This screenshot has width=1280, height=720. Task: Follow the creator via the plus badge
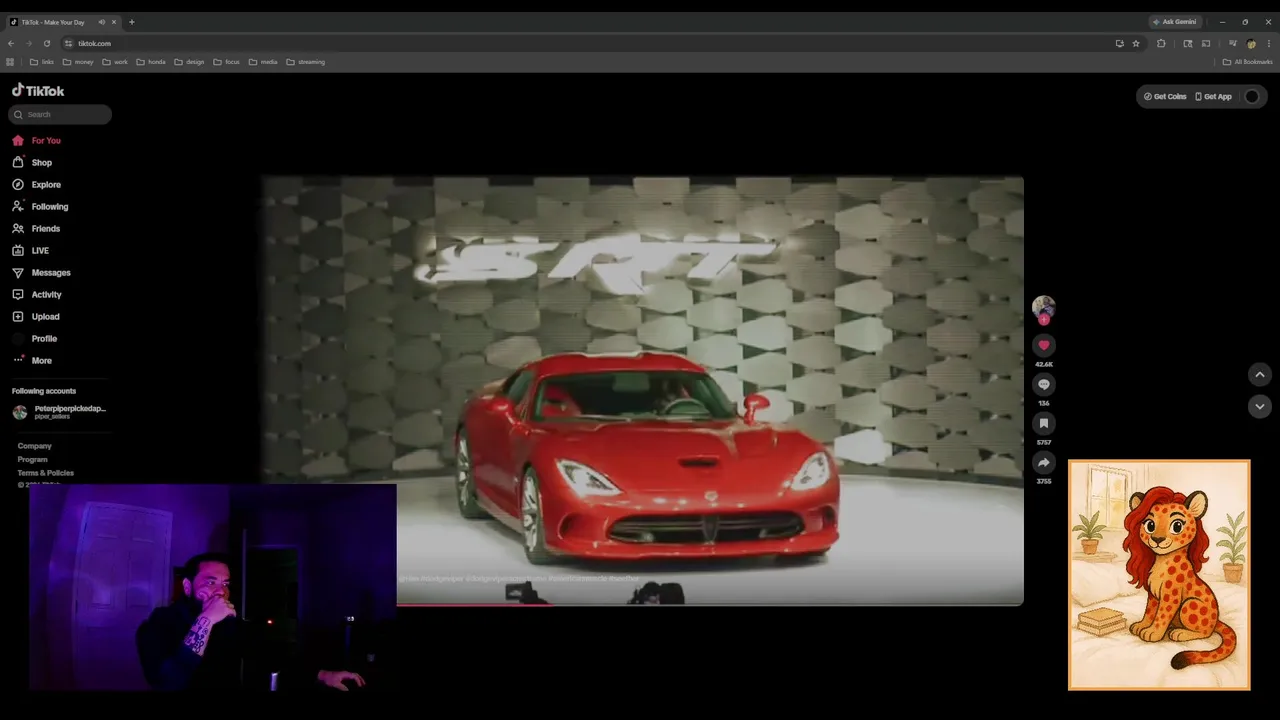coord(1044,320)
